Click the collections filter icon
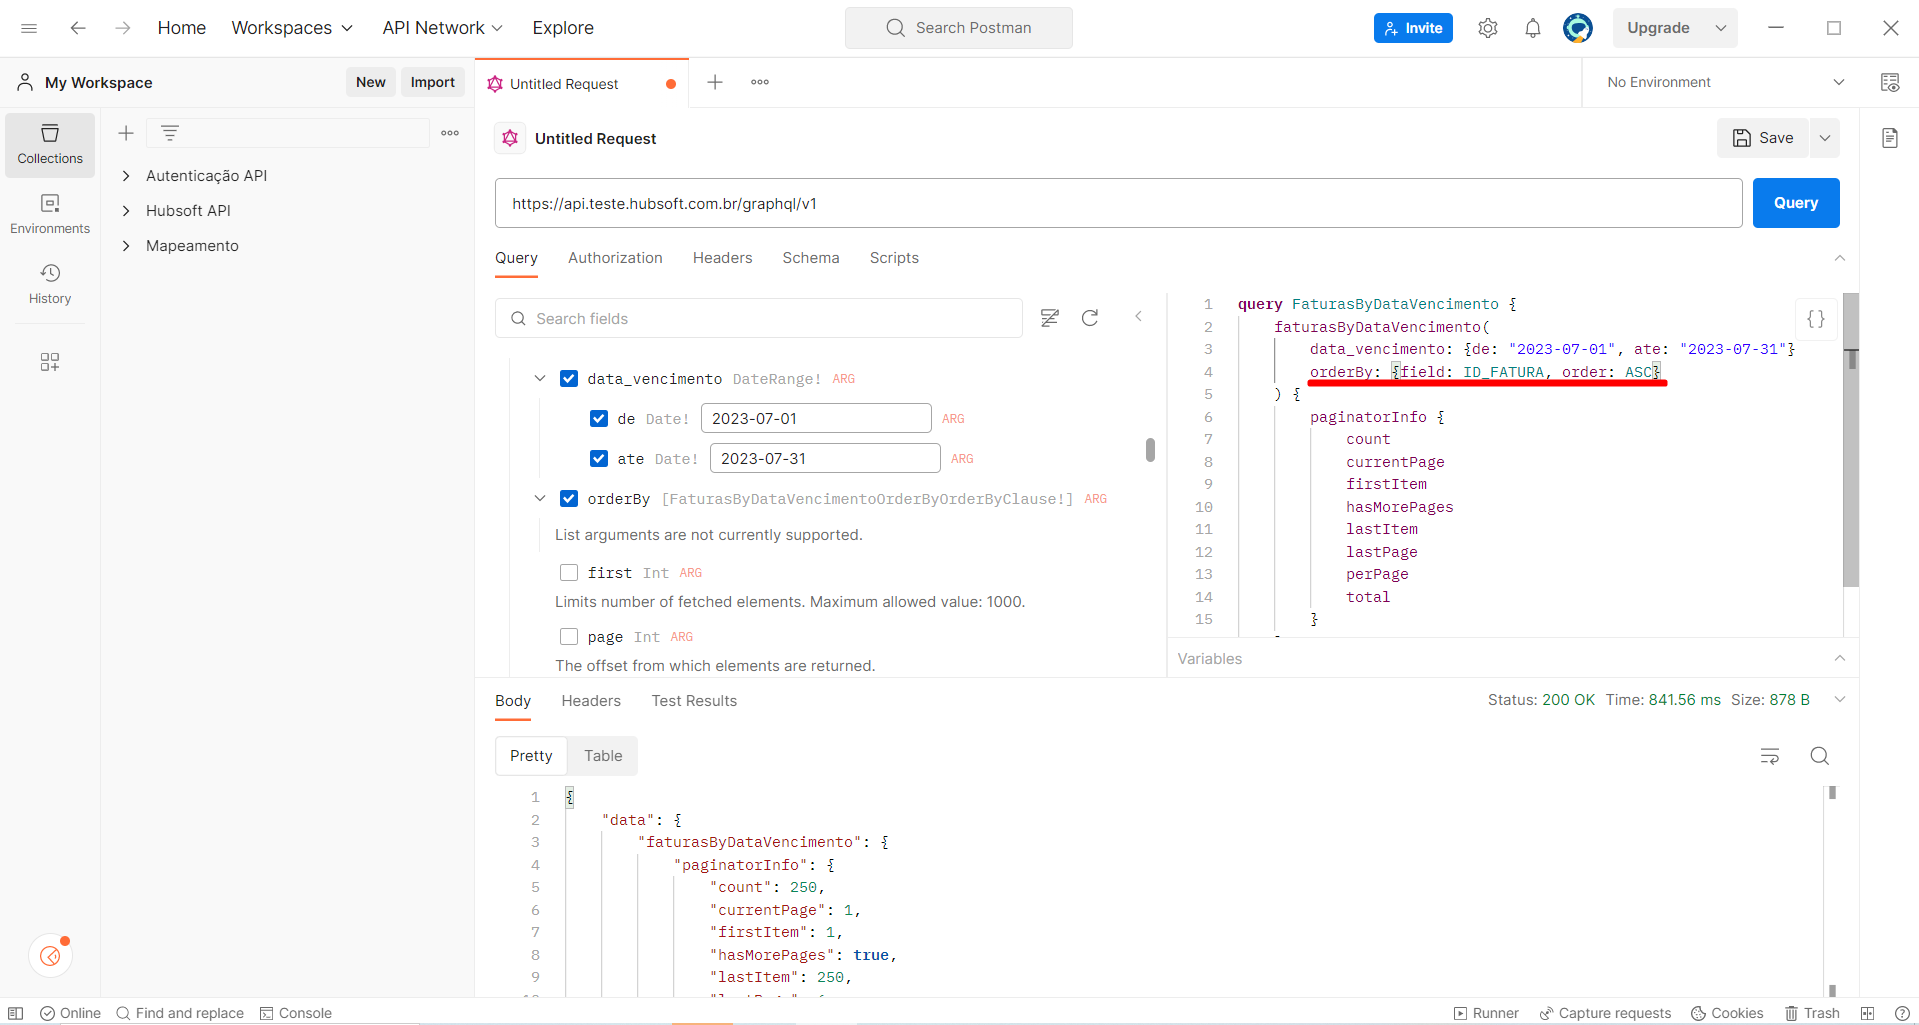 pos(170,133)
